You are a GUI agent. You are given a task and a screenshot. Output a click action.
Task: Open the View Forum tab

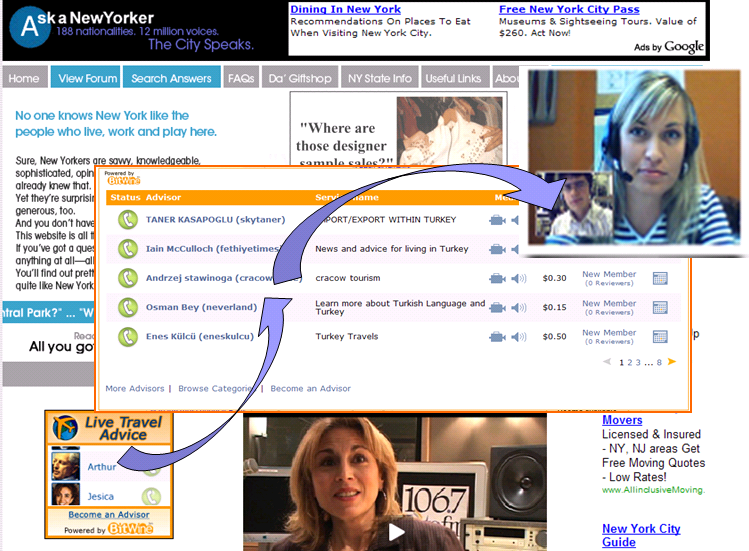[87, 78]
